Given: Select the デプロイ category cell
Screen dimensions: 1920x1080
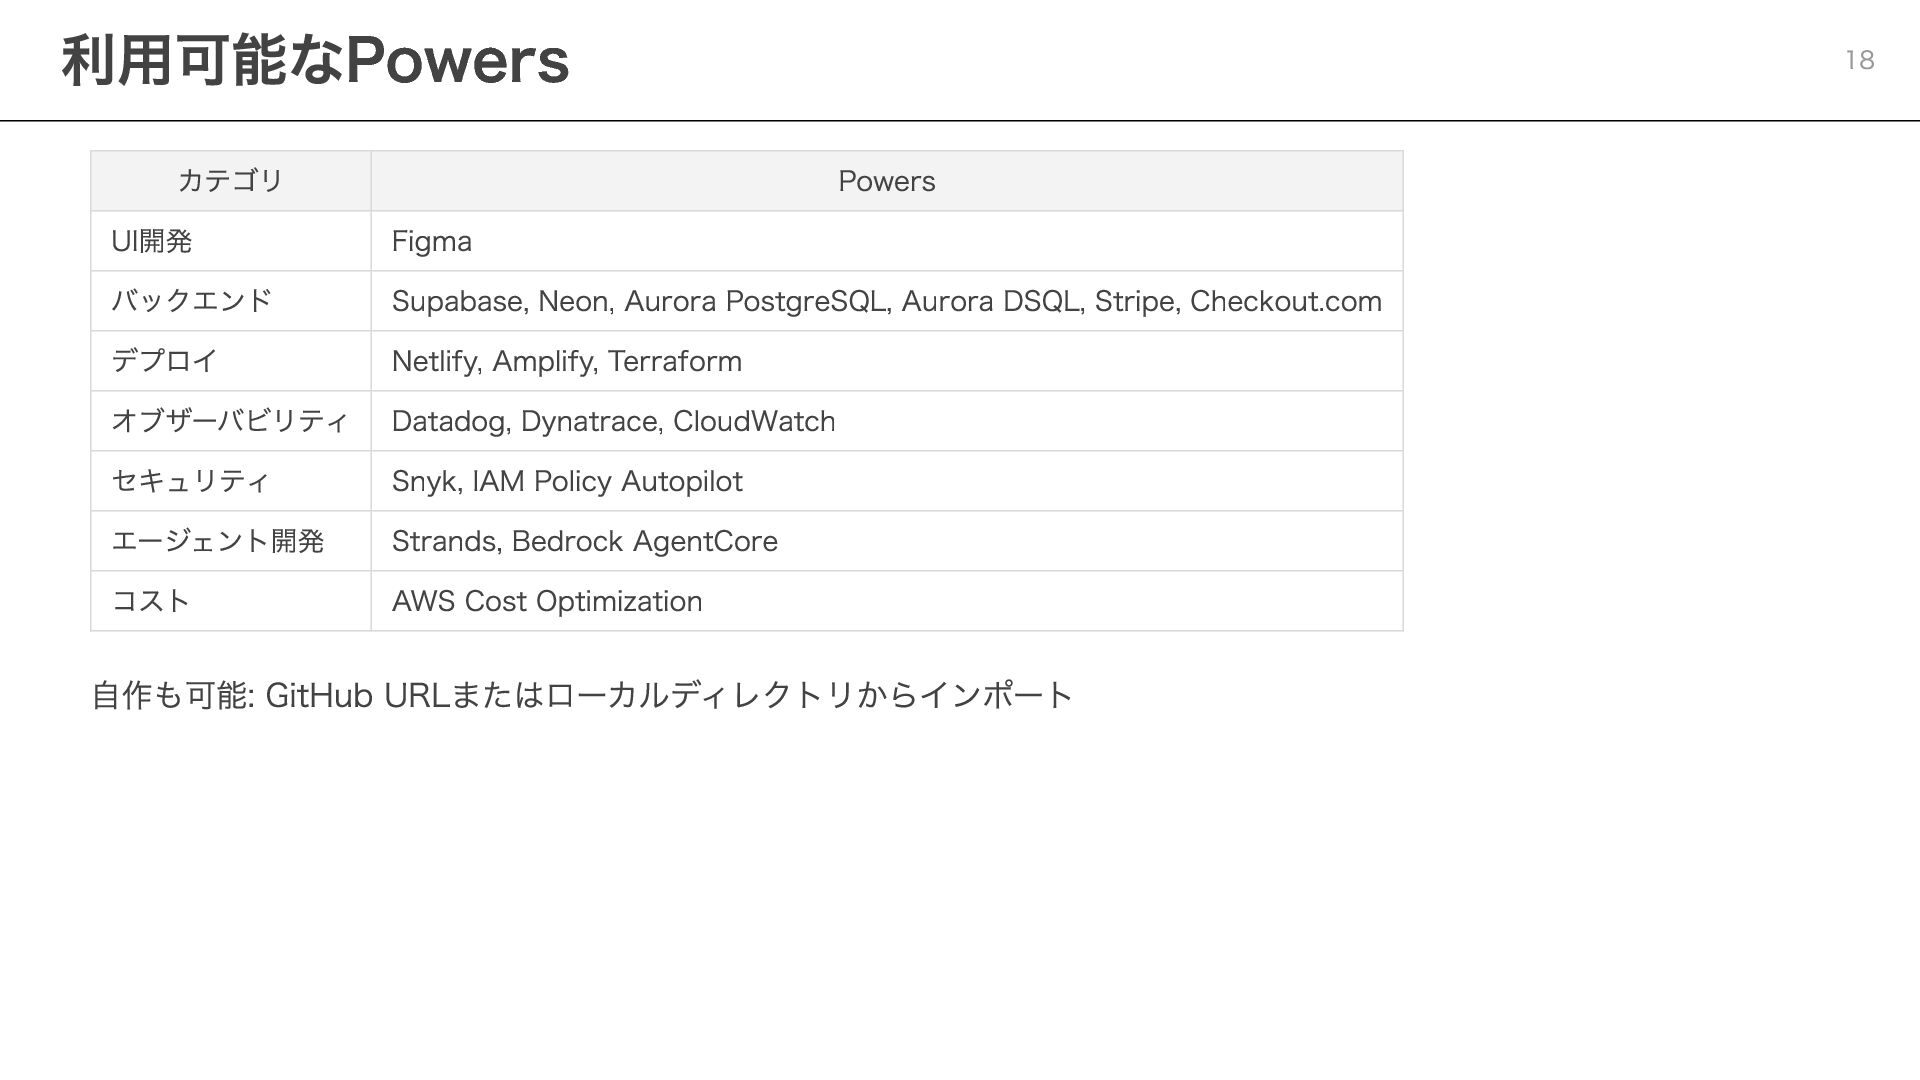Looking at the screenshot, I should [231, 361].
